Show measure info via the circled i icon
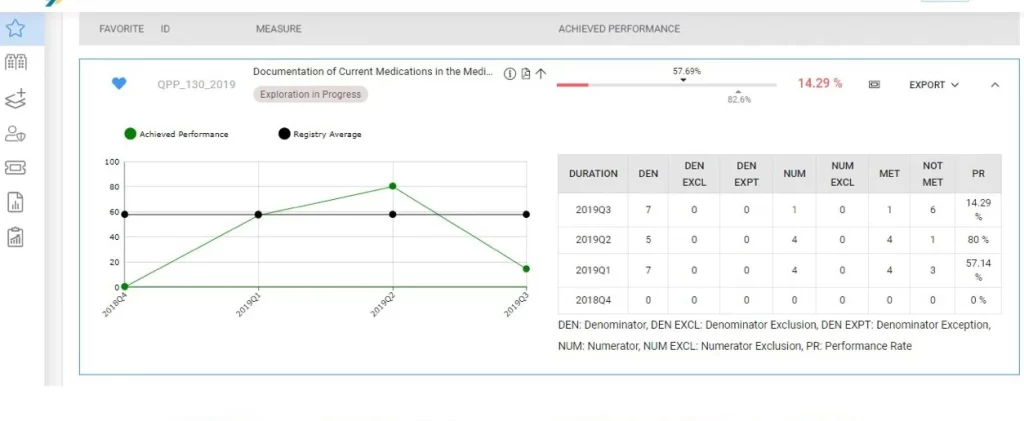 [x=510, y=74]
